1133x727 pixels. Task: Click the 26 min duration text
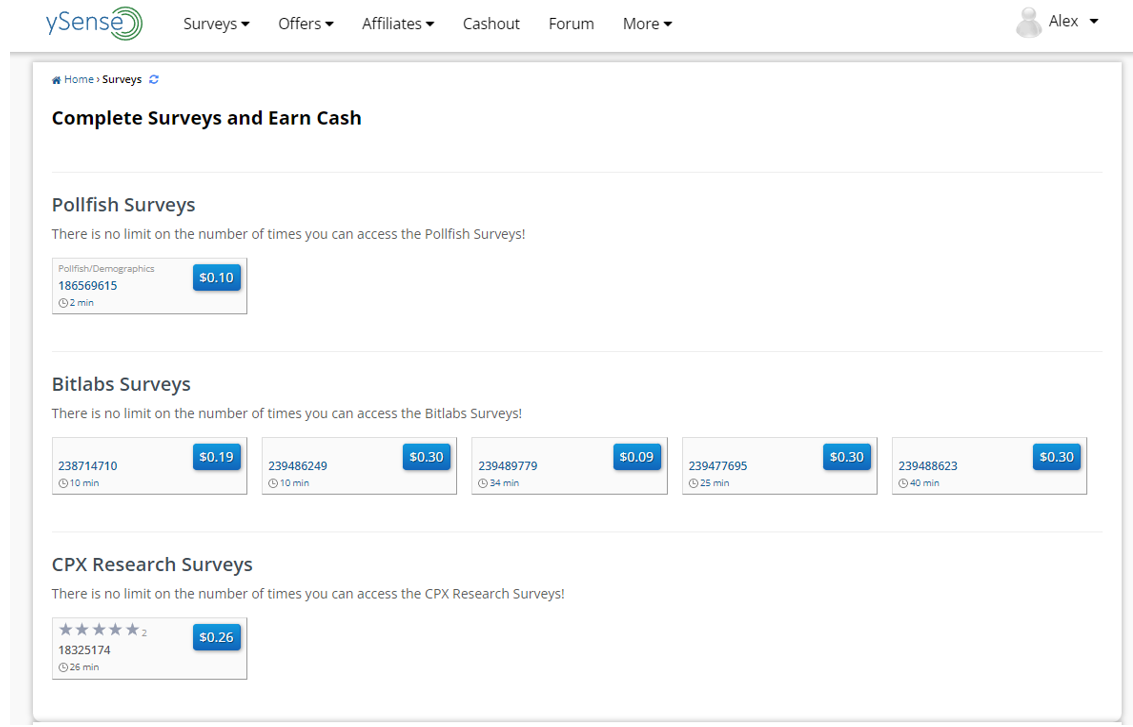tap(85, 668)
